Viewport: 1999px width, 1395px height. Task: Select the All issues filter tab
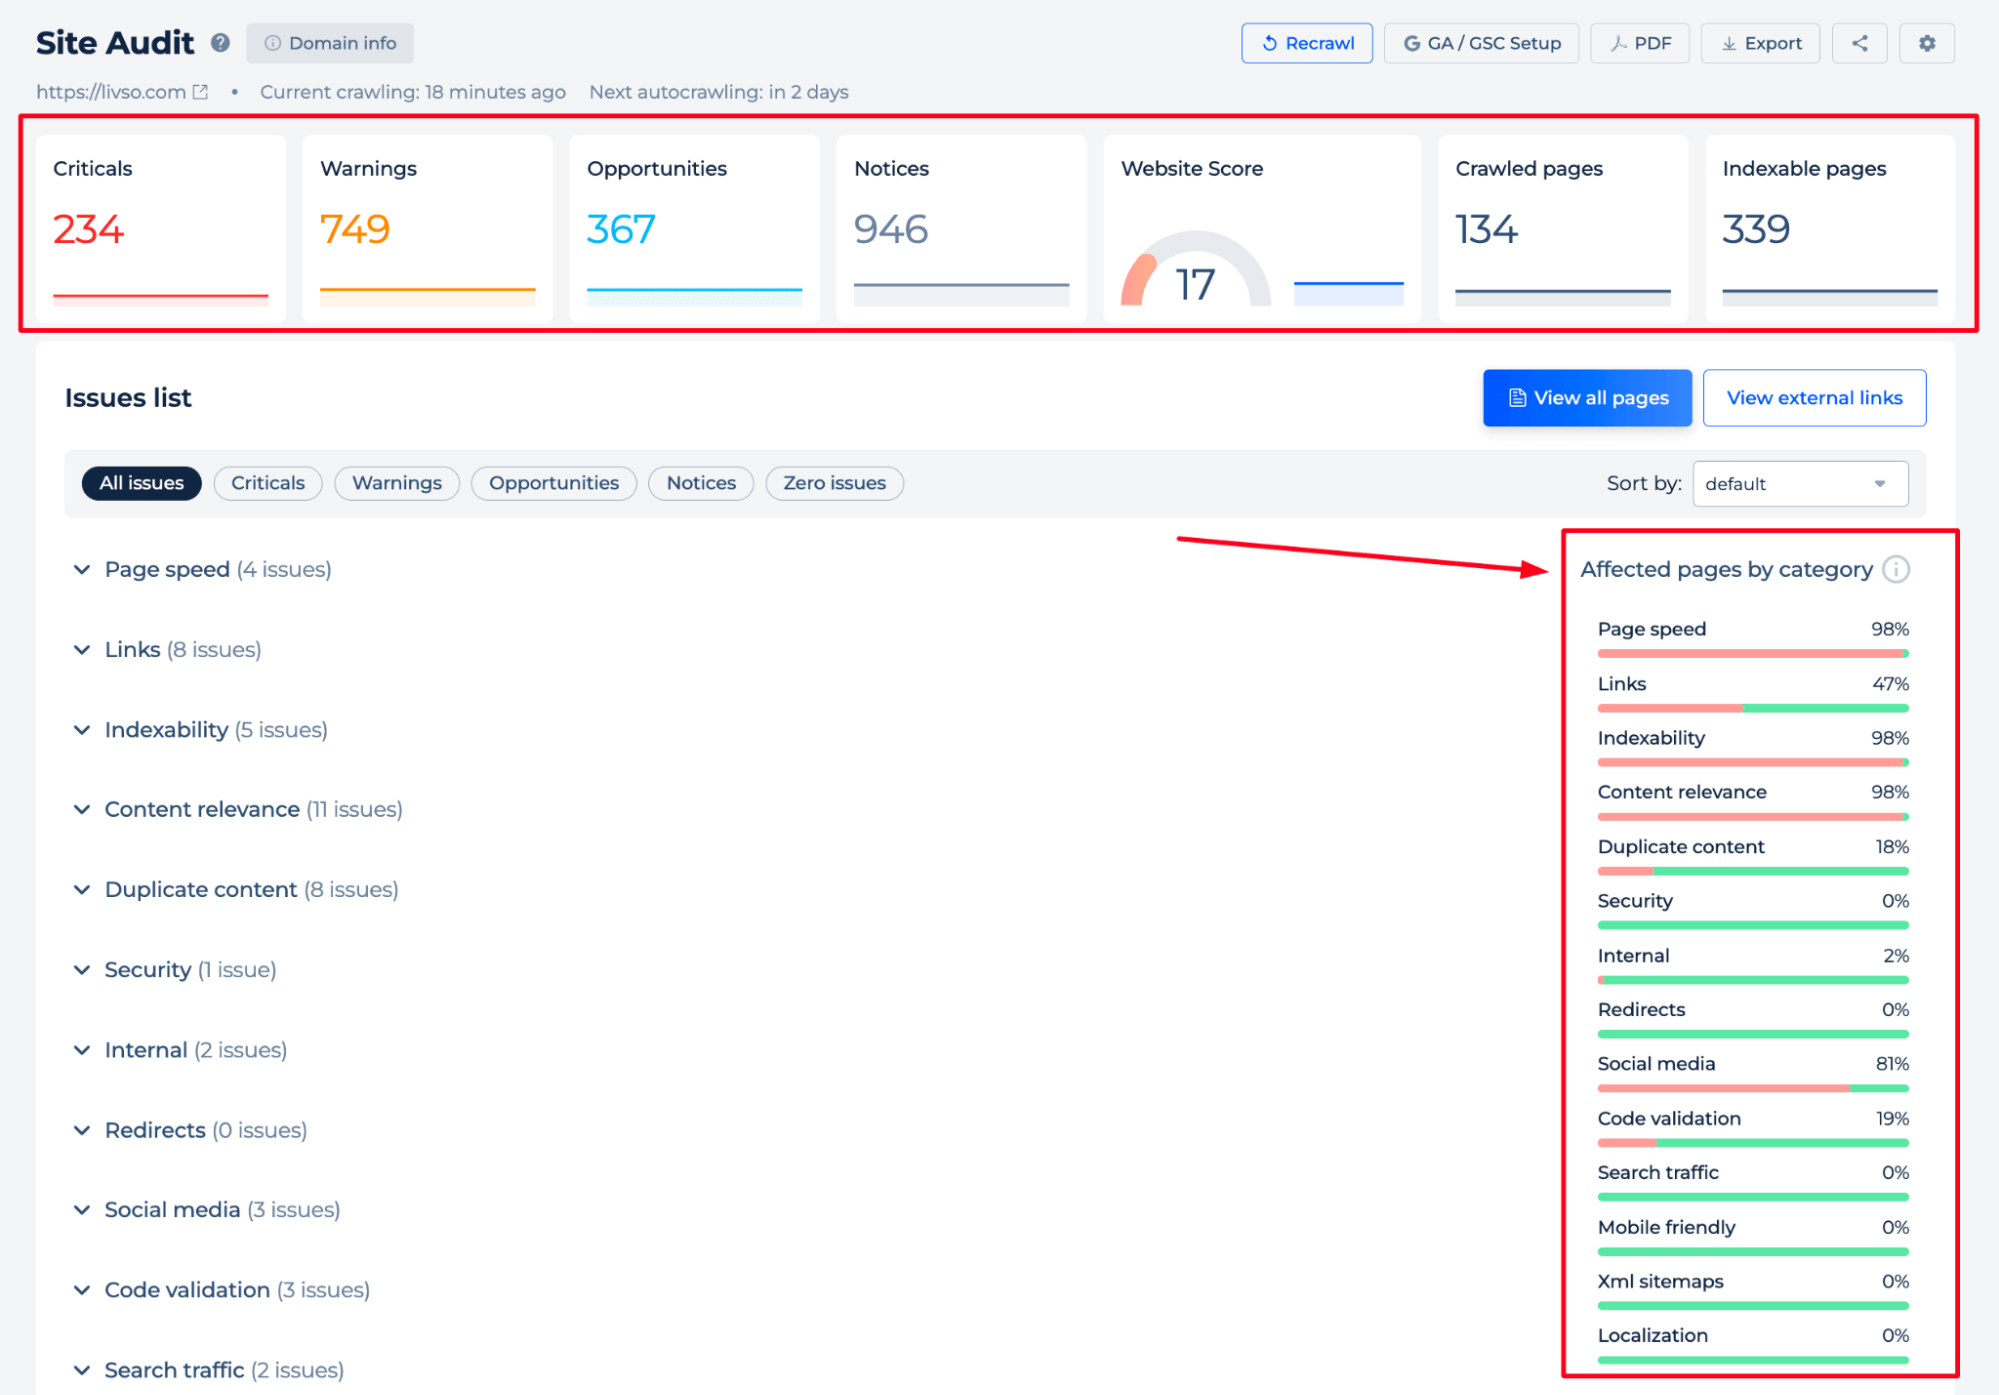pyautogui.click(x=141, y=483)
